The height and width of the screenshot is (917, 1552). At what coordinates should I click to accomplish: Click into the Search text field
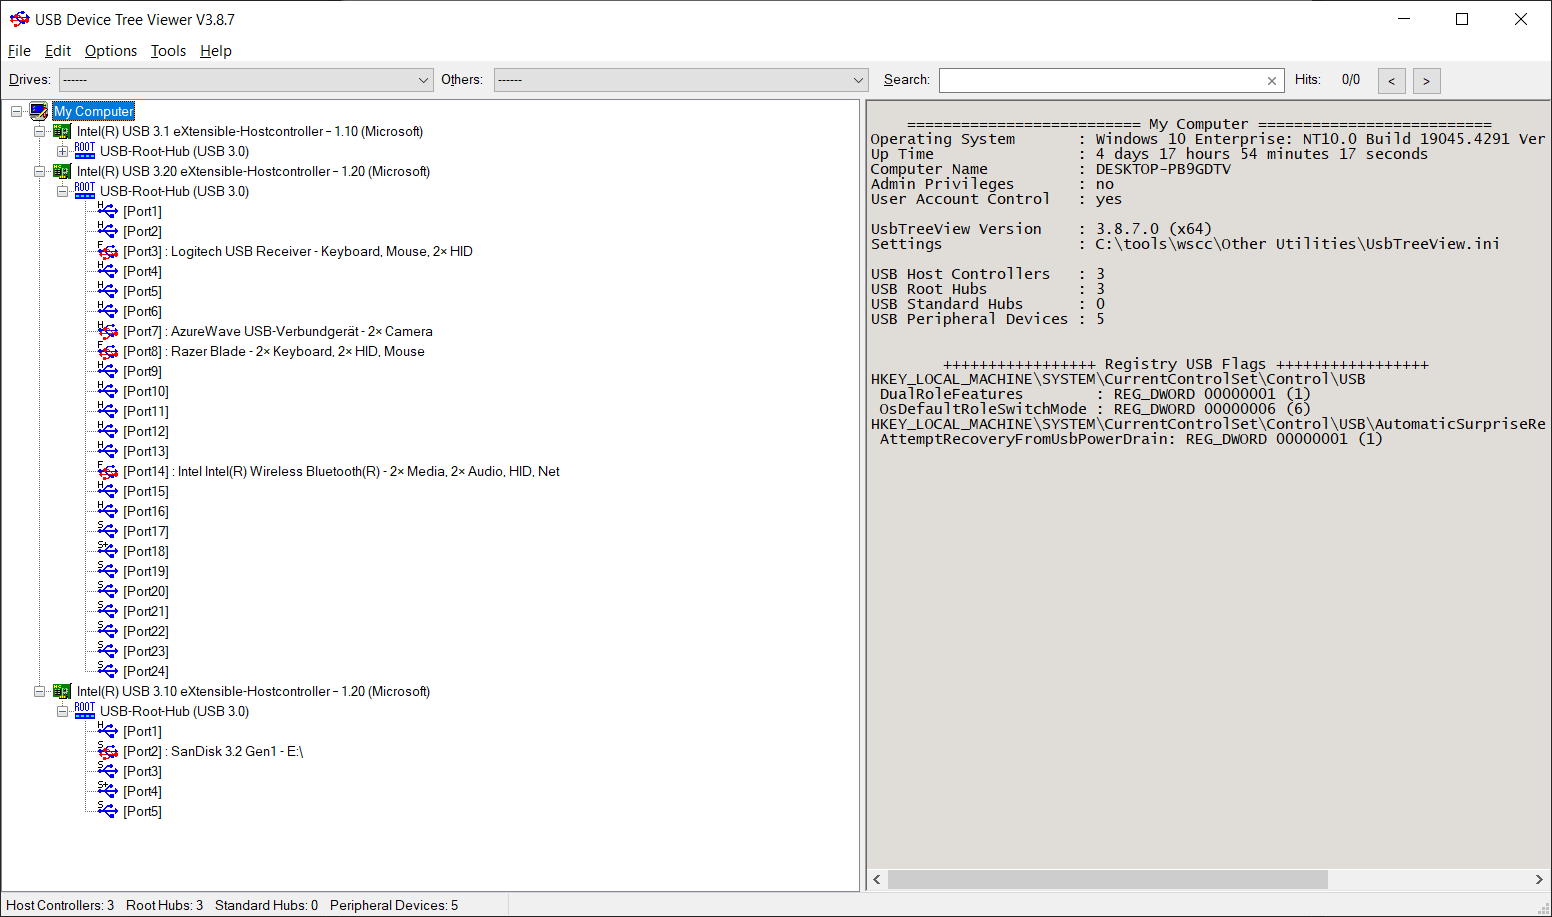pyautogui.click(x=1101, y=80)
